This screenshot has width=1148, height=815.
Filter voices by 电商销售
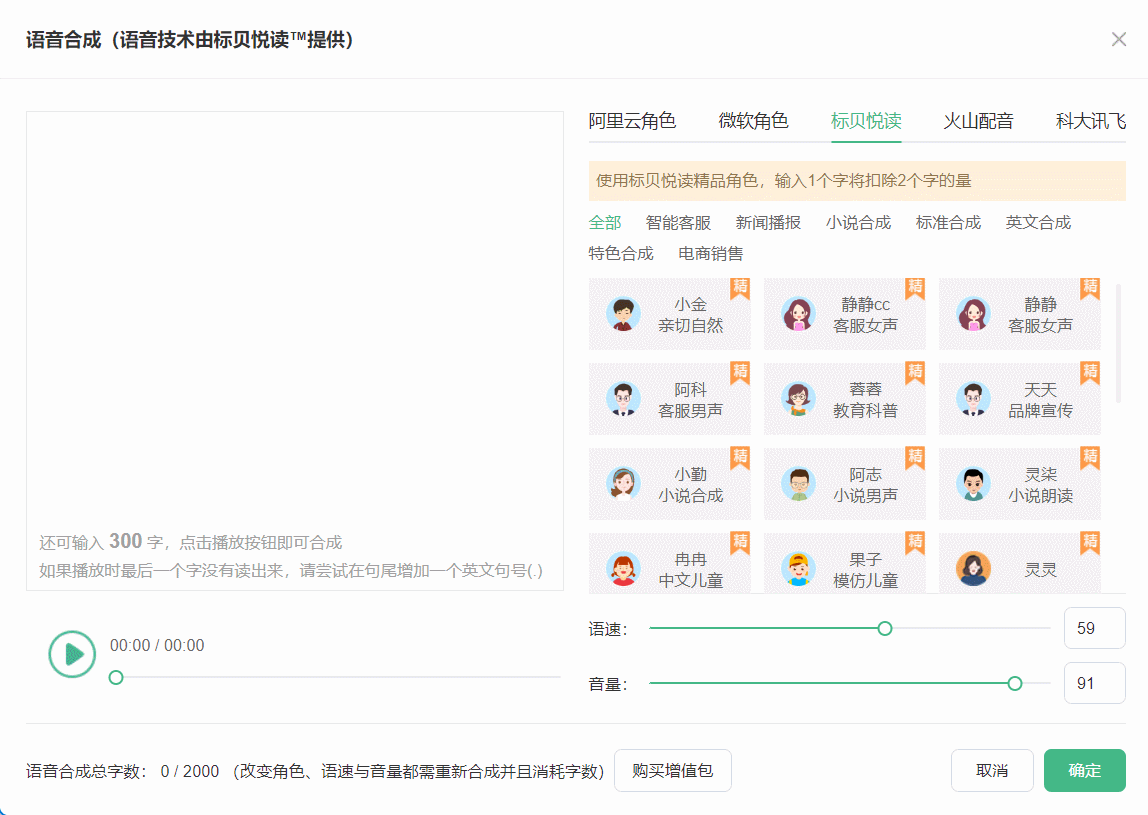[x=711, y=254]
